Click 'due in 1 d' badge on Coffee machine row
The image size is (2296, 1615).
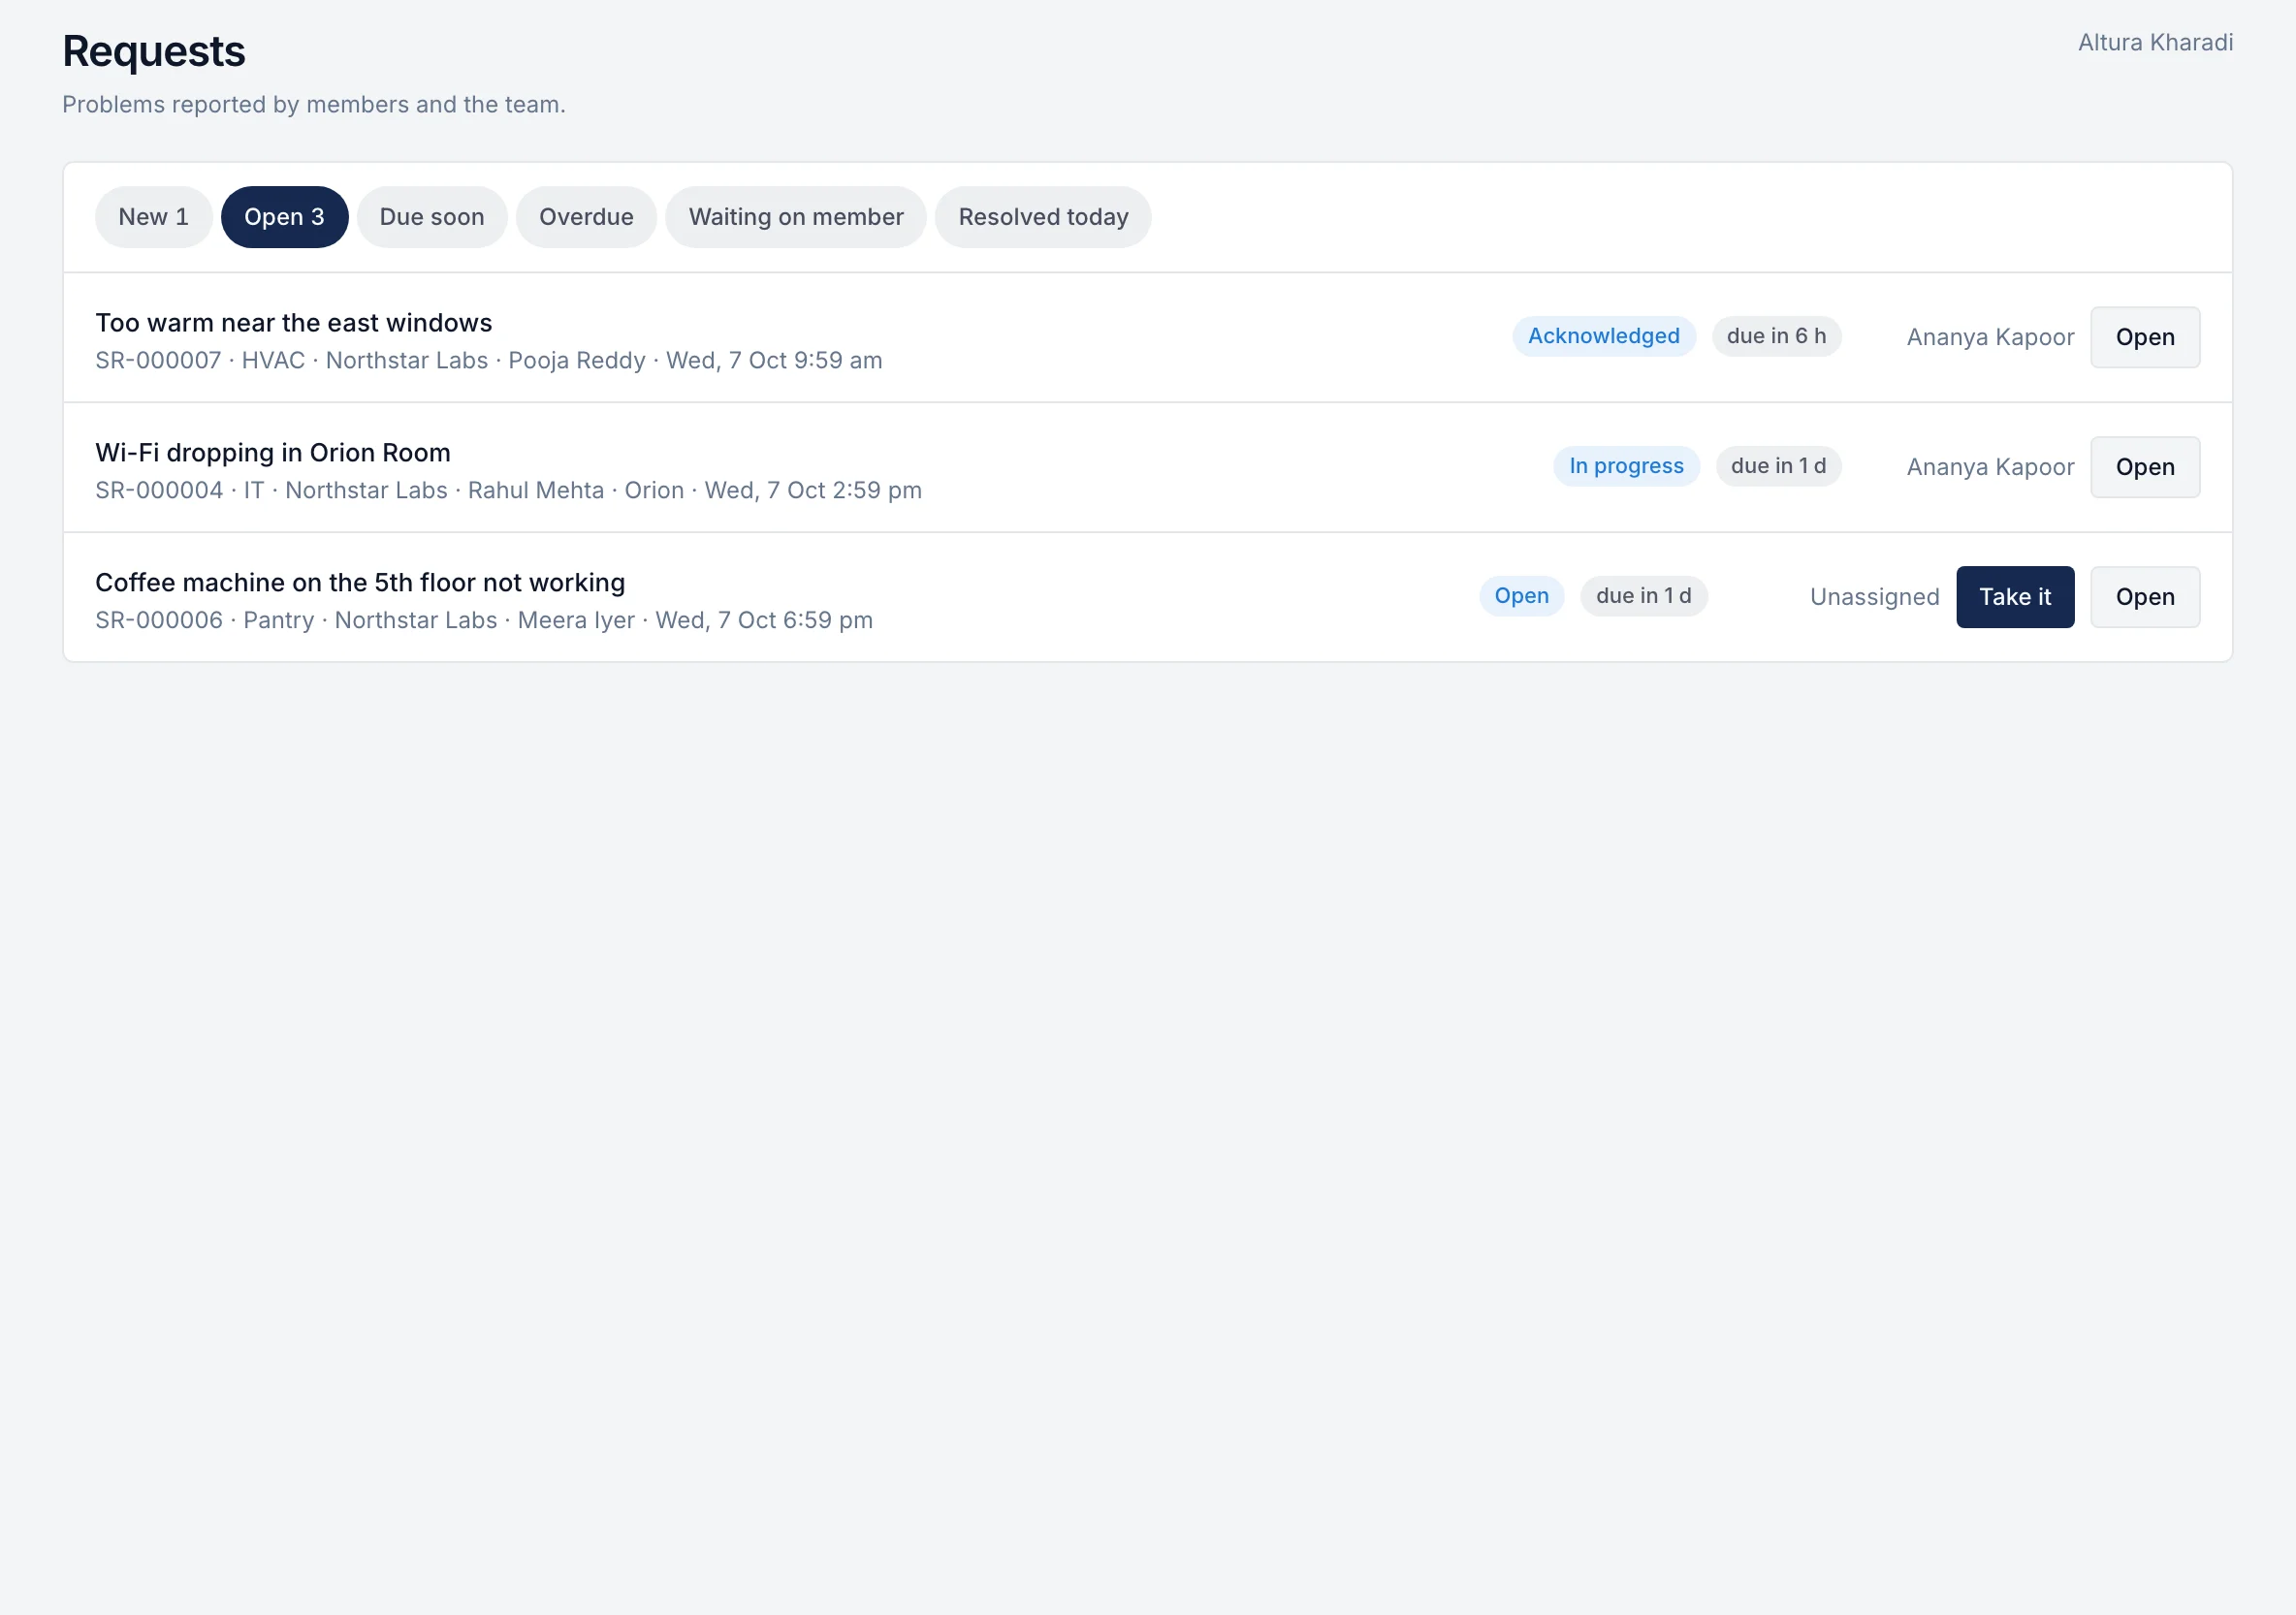[1643, 596]
